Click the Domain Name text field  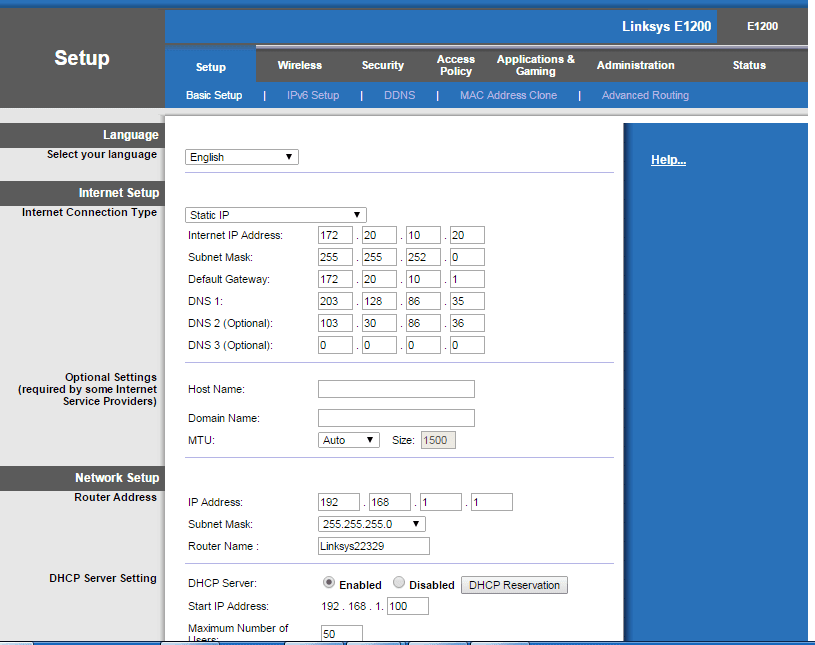click(396, 418)
